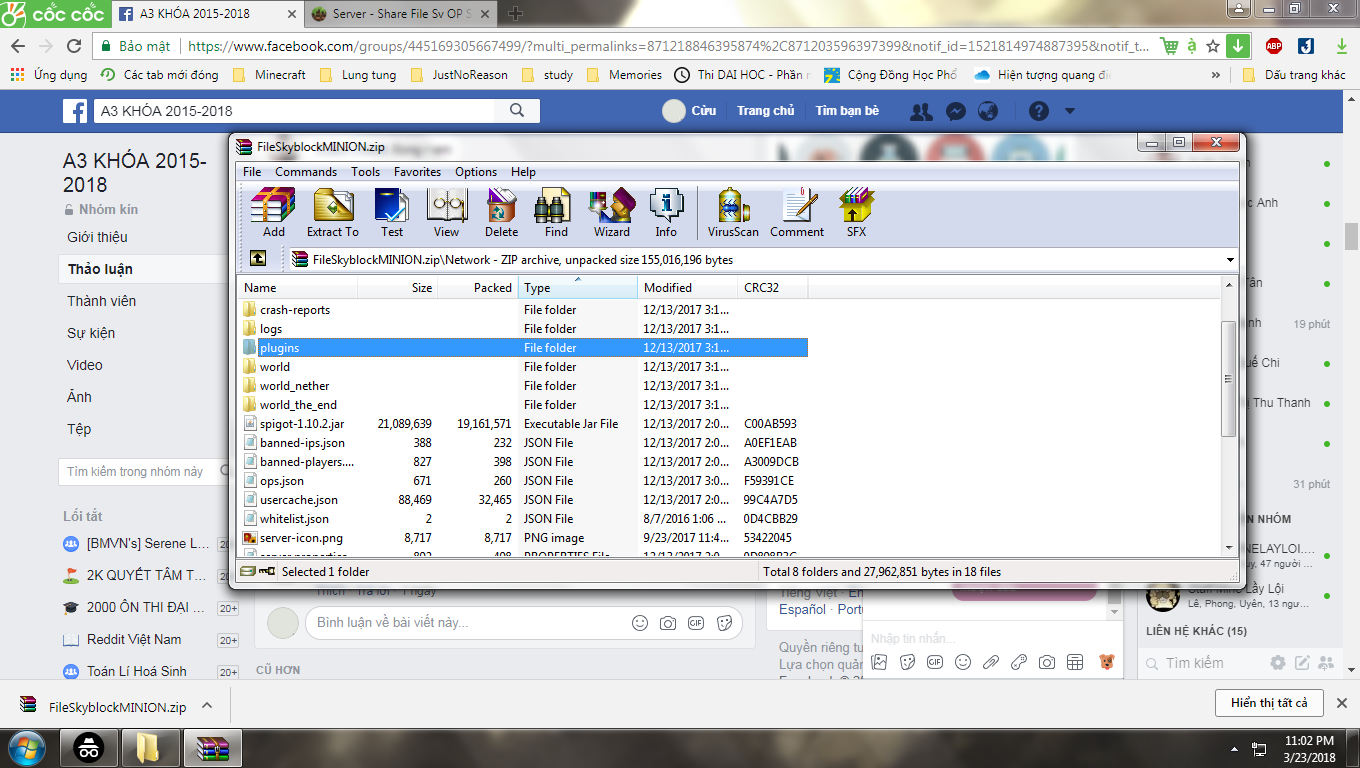Open Thành viên in the group sidebar
The height and width of the screenshot is (768, 1360).
point(102,301)
